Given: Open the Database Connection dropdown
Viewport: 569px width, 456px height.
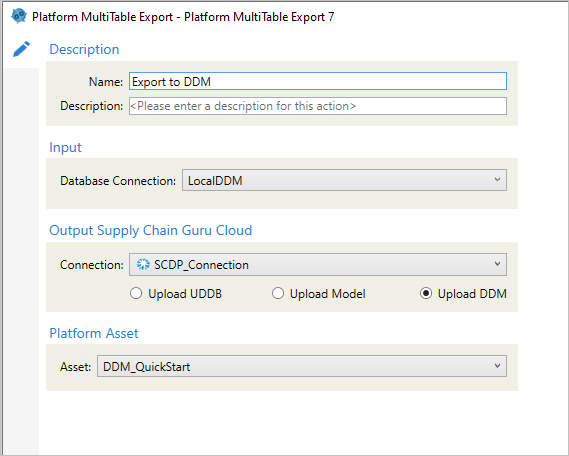Looking at the screenshot, I should pos(344,180).
